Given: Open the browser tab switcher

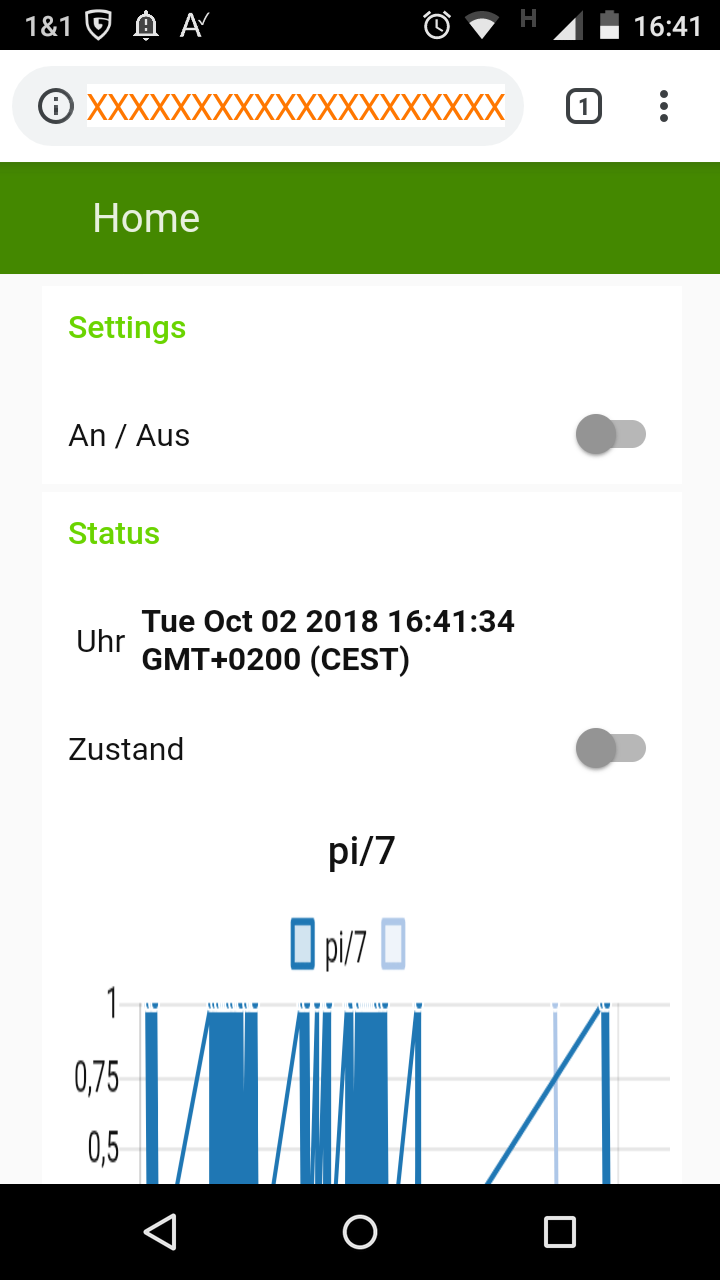Looking at the screenshot, I should 584,106.
